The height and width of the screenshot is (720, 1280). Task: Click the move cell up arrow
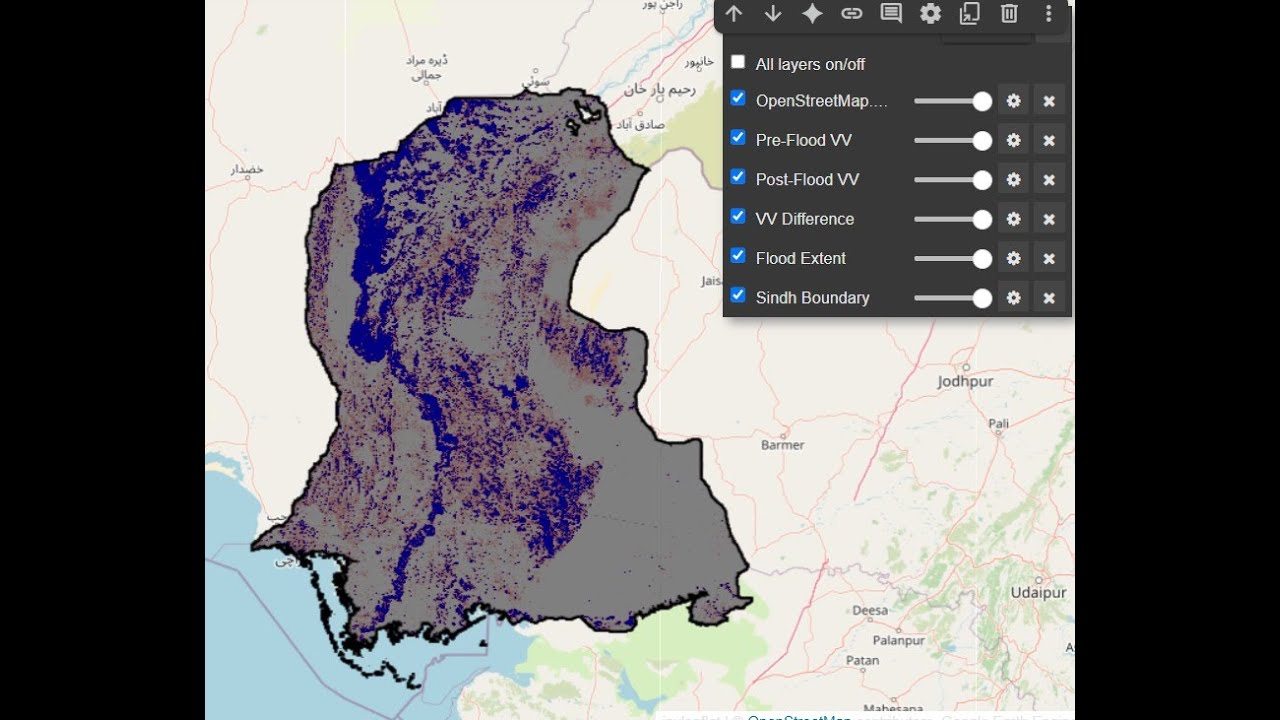[734, 13]
